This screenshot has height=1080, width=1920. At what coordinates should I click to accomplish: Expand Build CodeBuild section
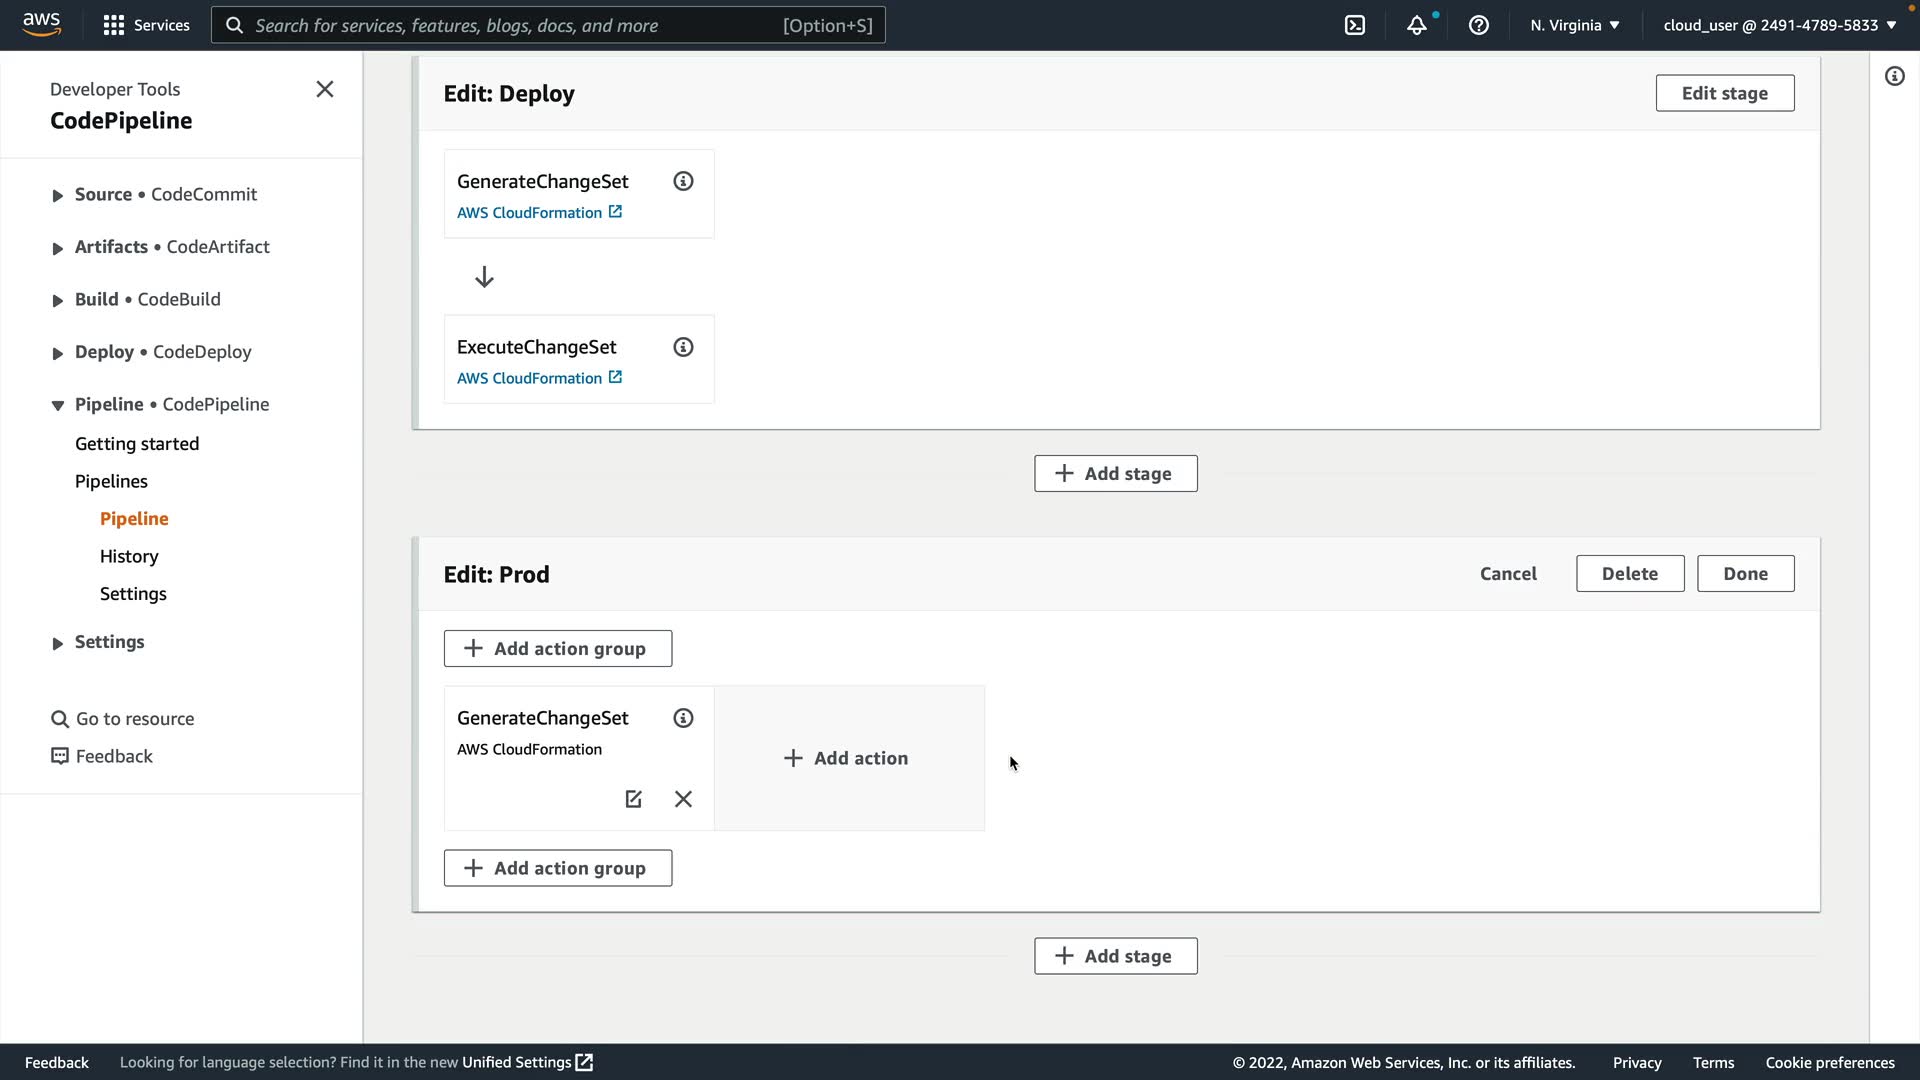pos(57,300)
